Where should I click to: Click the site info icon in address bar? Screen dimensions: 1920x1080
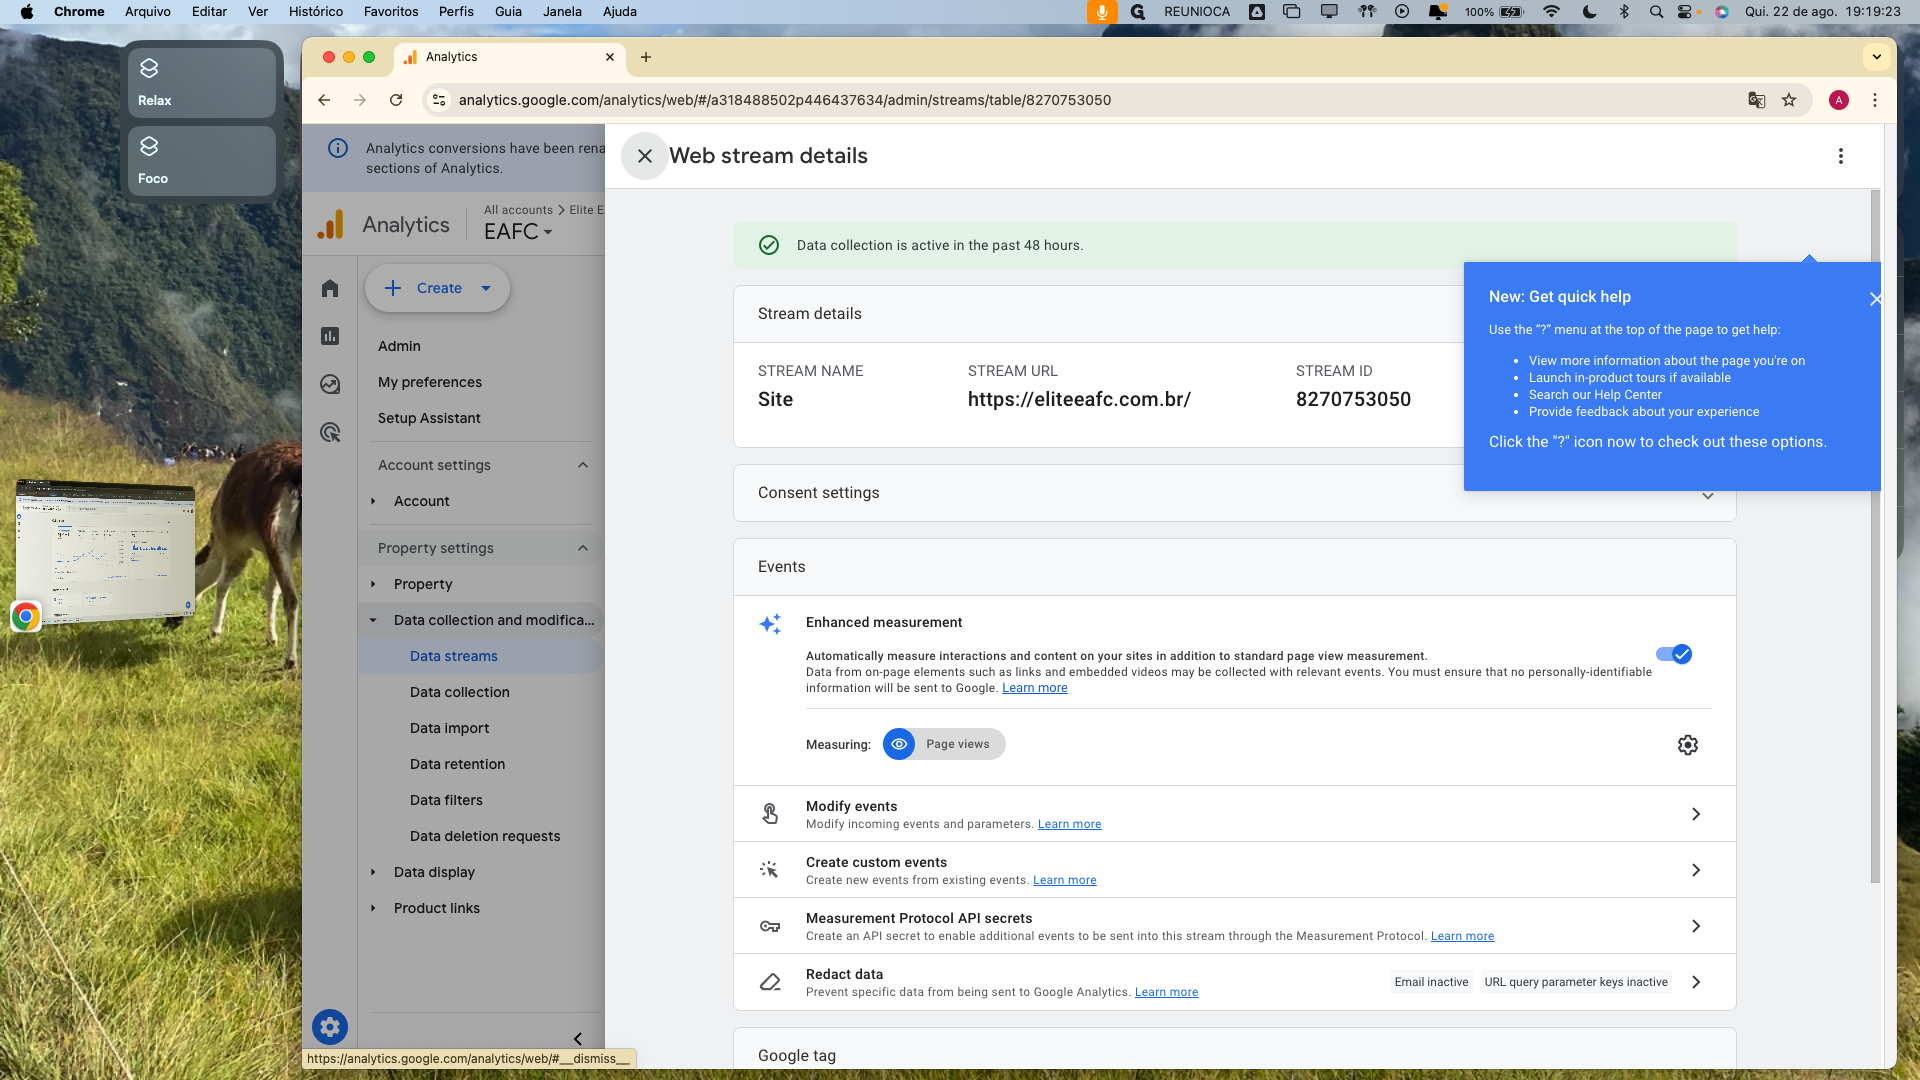tap(439, 100)
